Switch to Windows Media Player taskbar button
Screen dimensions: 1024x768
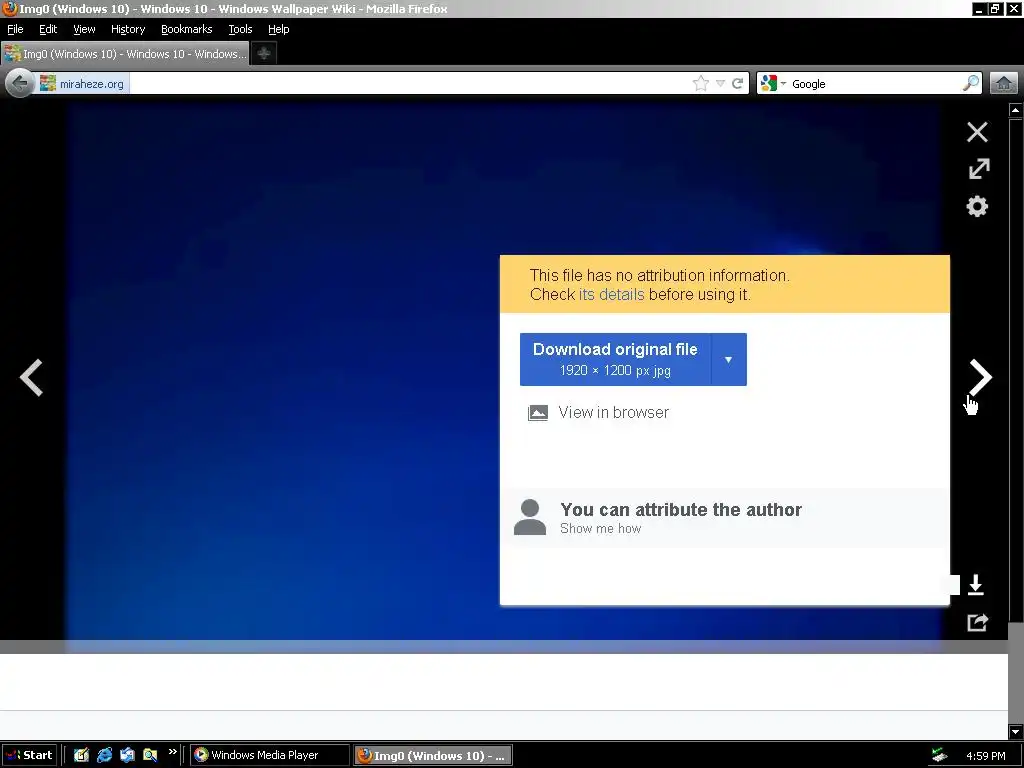[270, 755]
